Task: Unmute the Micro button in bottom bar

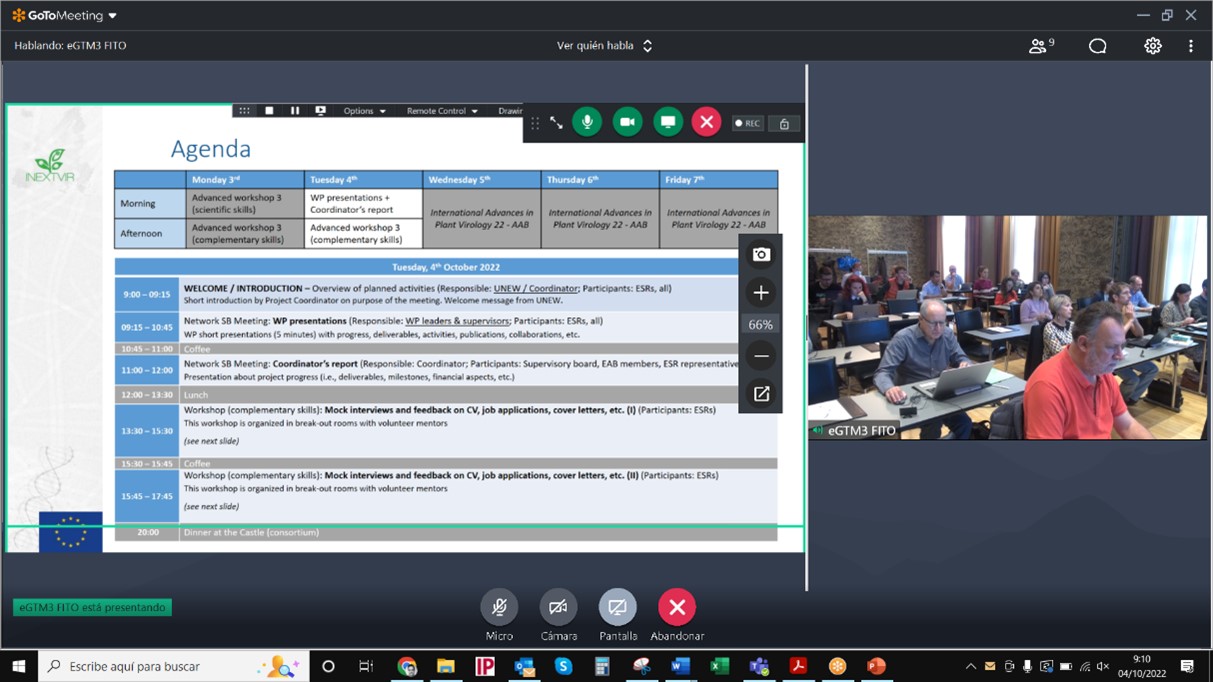Action: (x=499, y=607)
